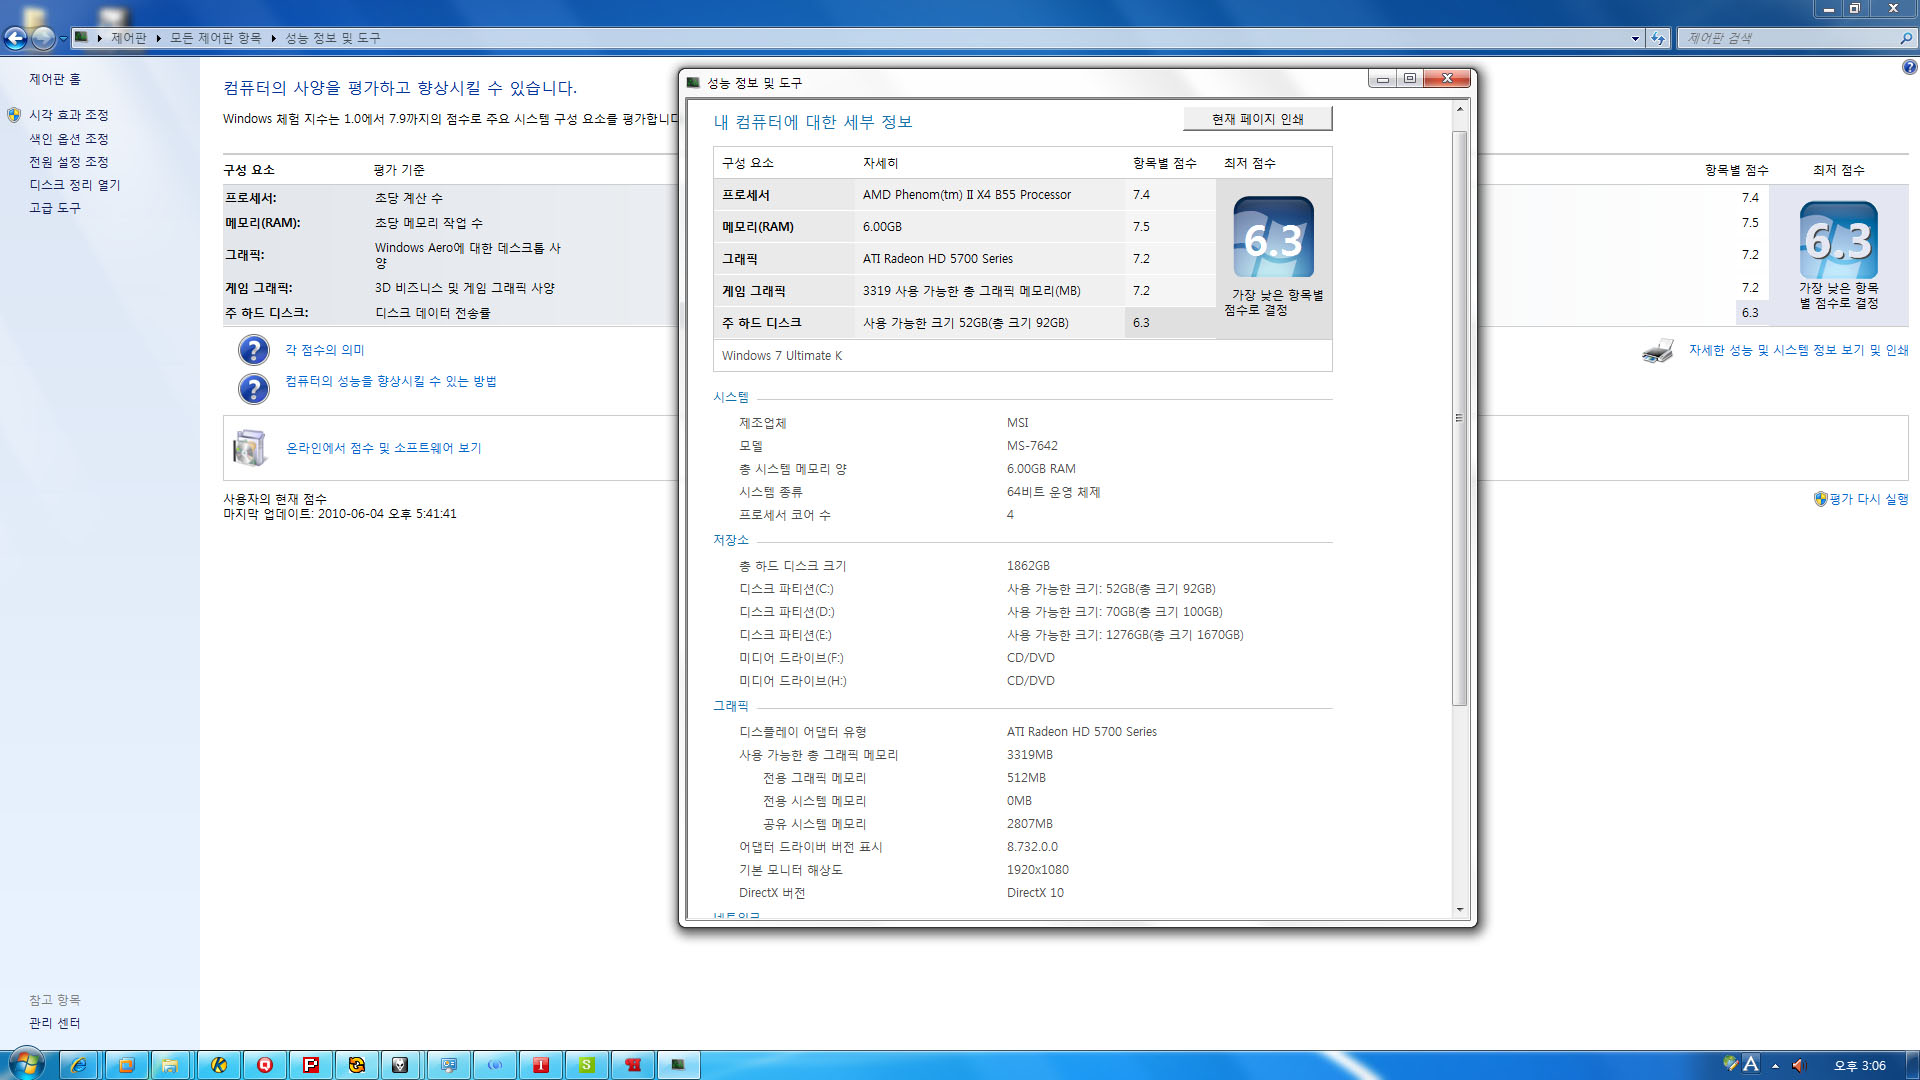
Task: Open the address bar history dropdown
Action: (1635, 39)
